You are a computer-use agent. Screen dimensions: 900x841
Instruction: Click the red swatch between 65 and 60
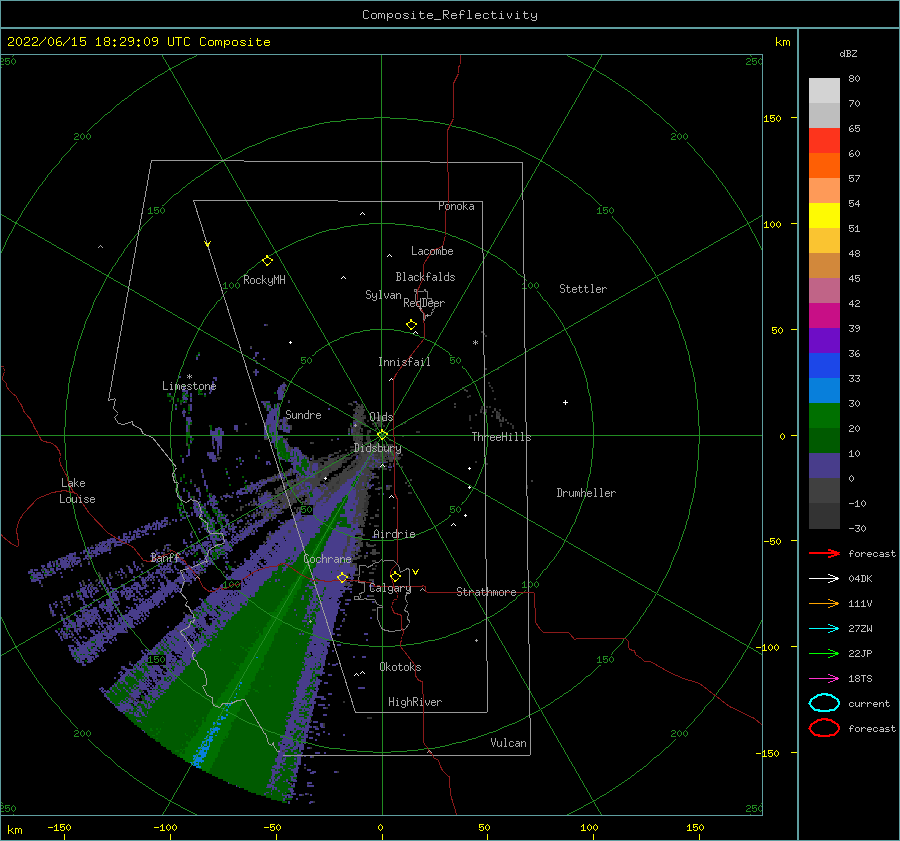point(824,141)
